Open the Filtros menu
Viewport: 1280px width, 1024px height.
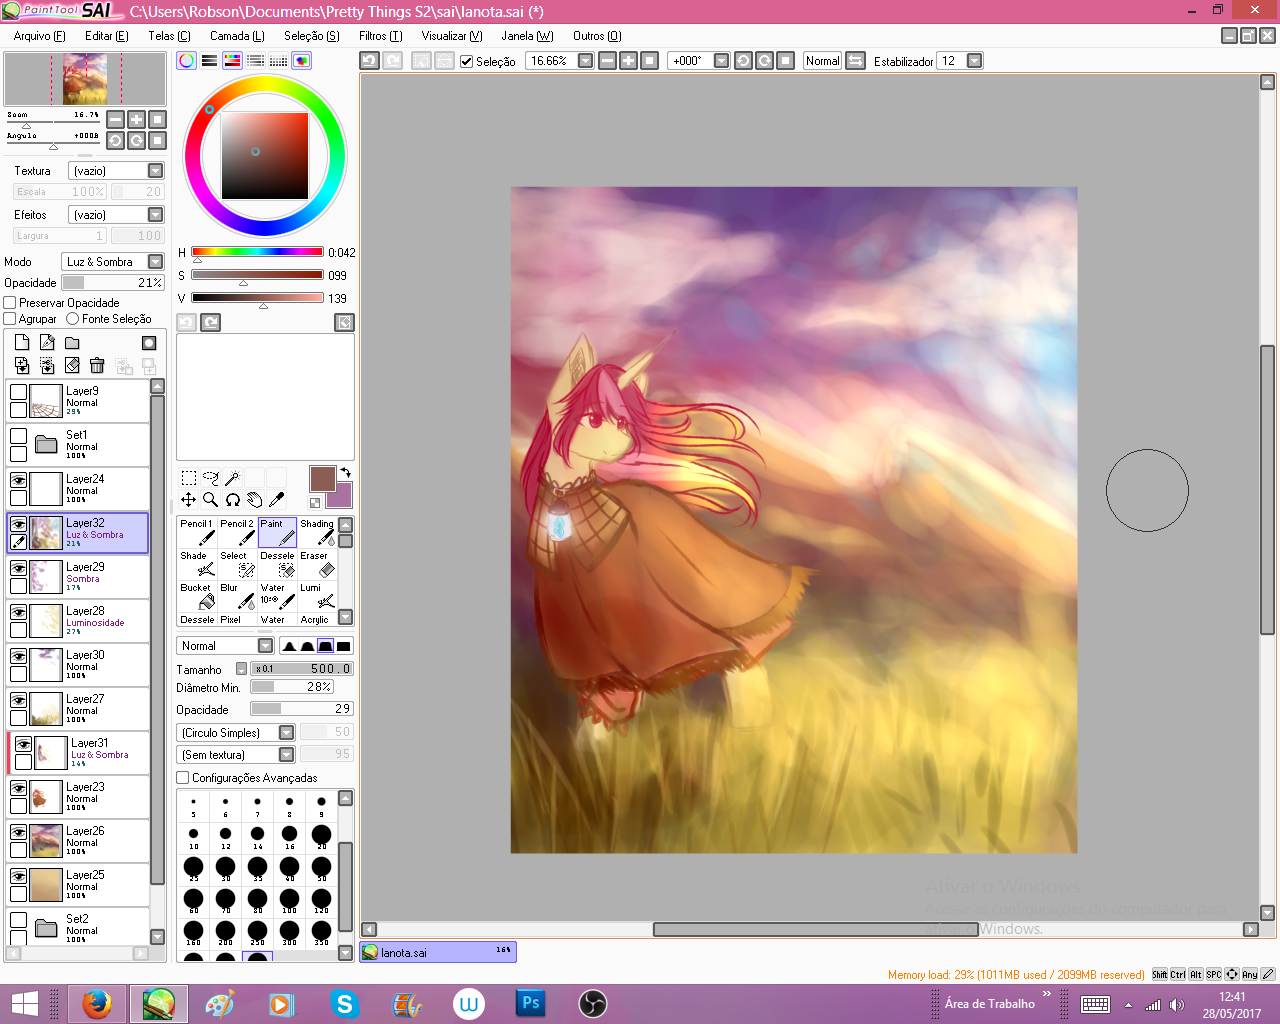point(381,36)
